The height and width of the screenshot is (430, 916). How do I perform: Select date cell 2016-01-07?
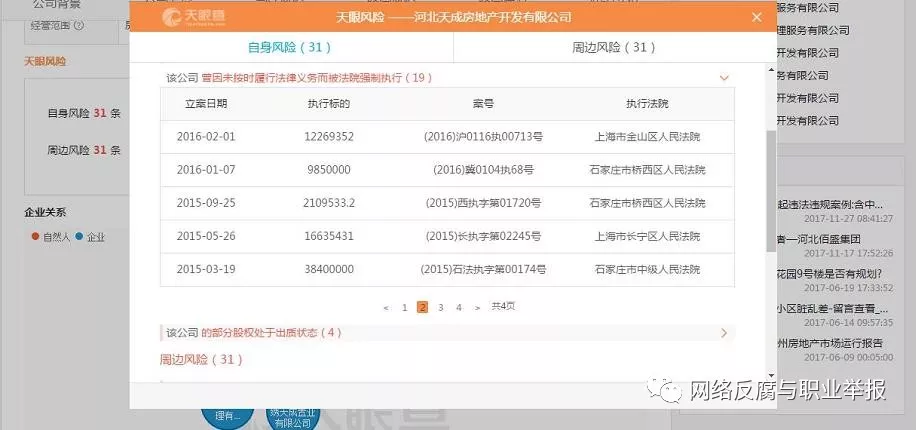(x=206, y=170)
